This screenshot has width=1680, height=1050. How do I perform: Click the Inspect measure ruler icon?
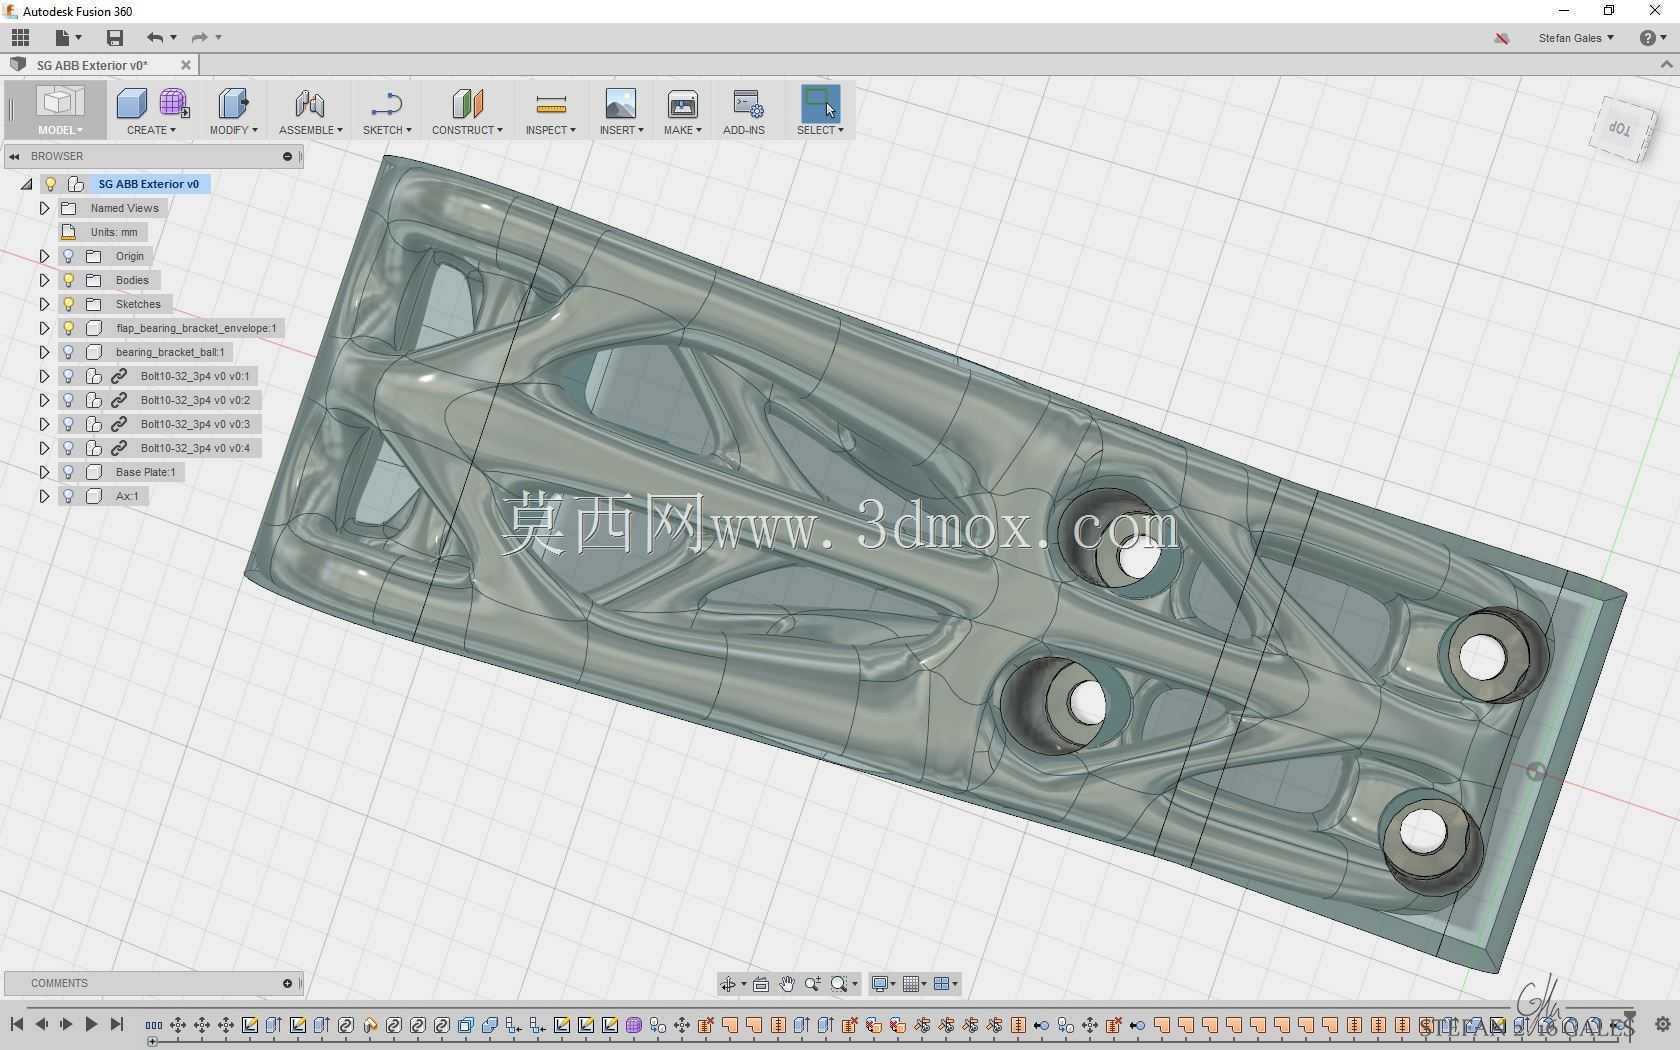point(551,104)
